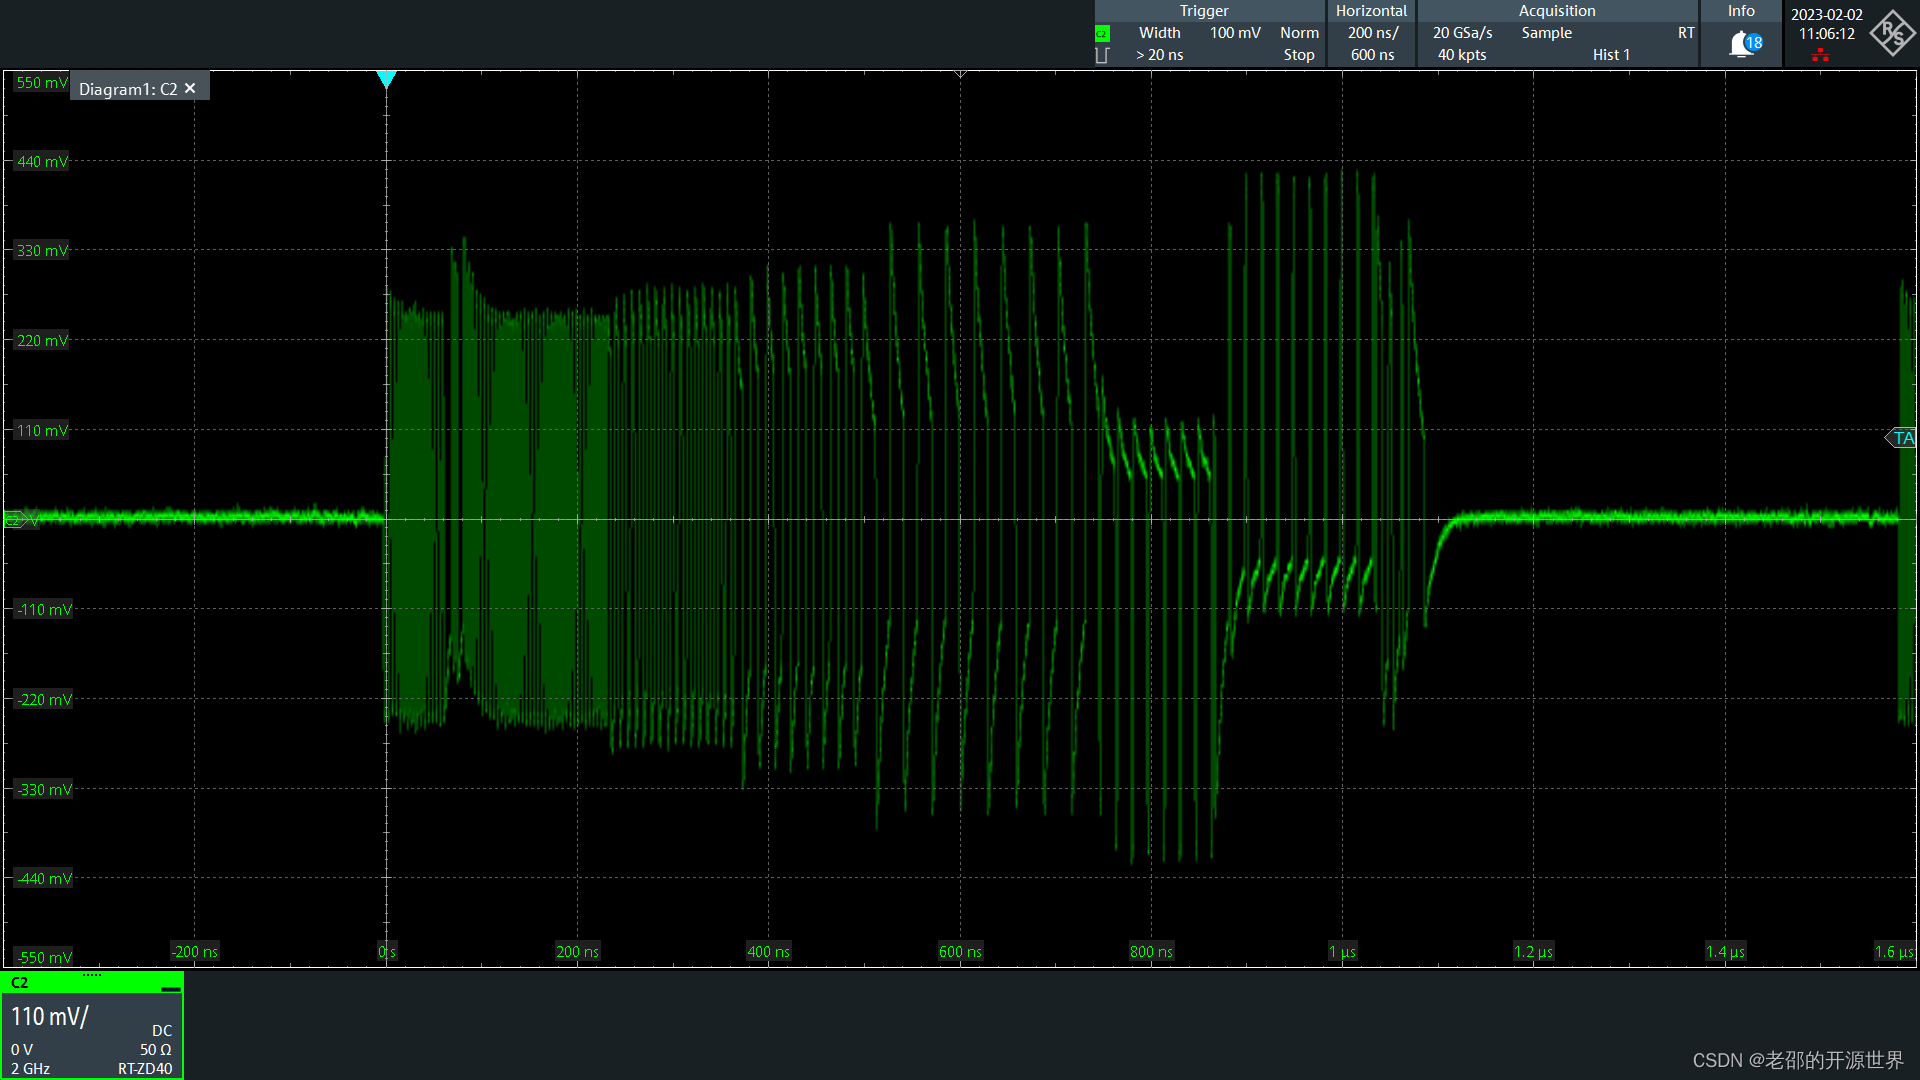Click the RT-ZD40 probe label
1920x1080 pixels.
point(145,1069)
